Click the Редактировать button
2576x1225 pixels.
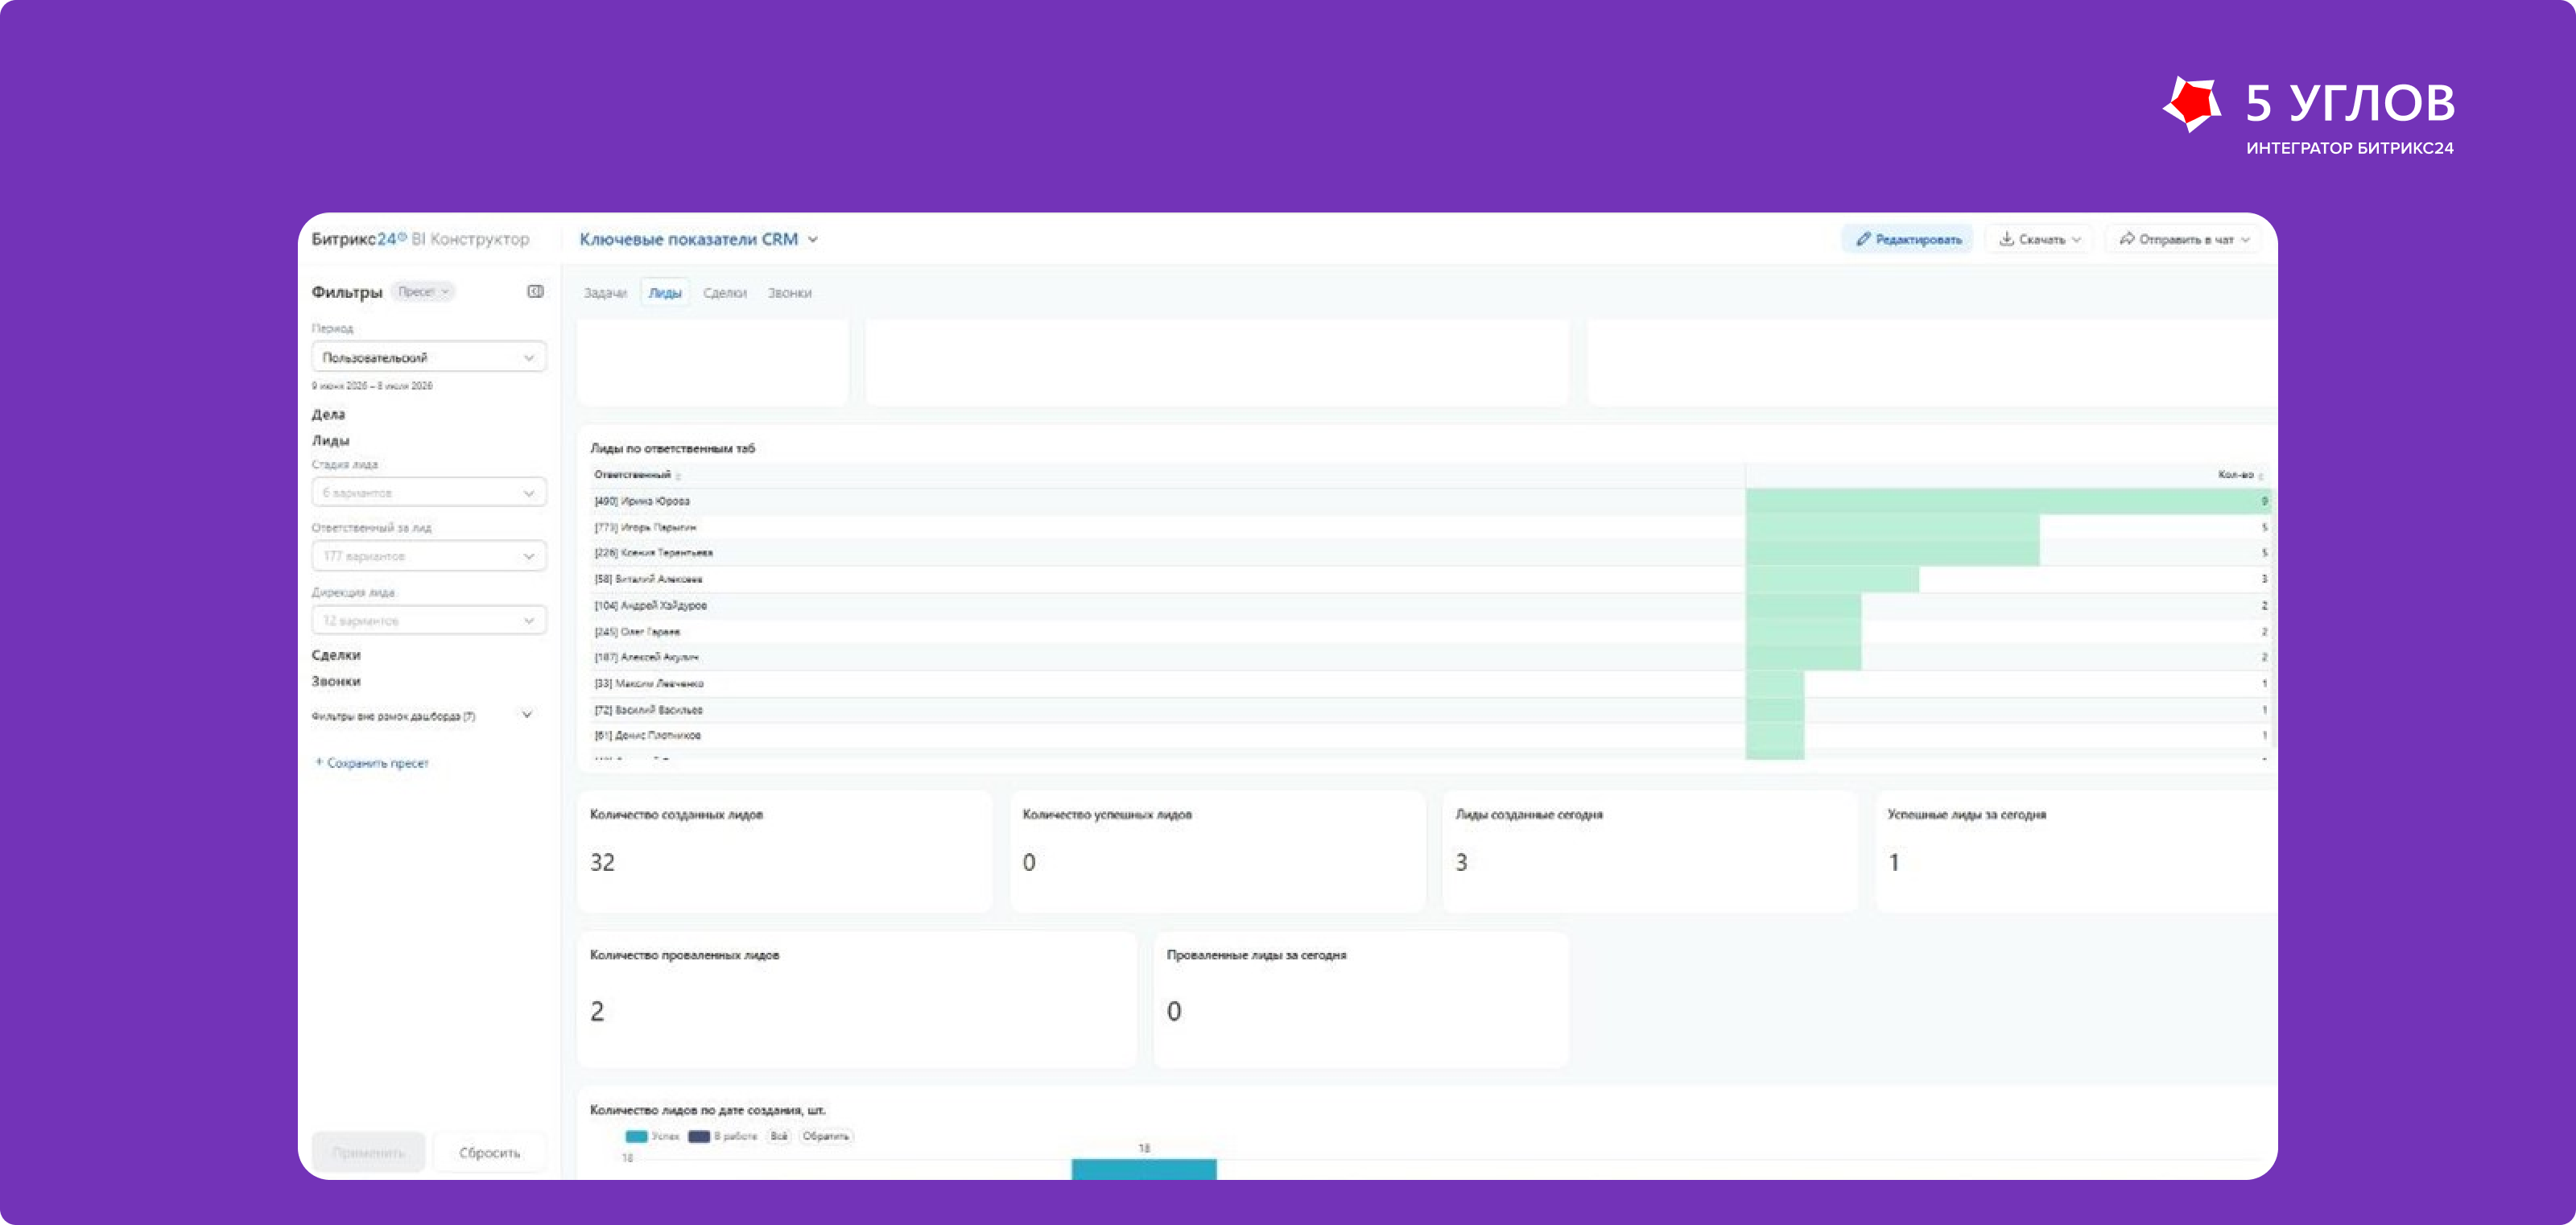1907,240
